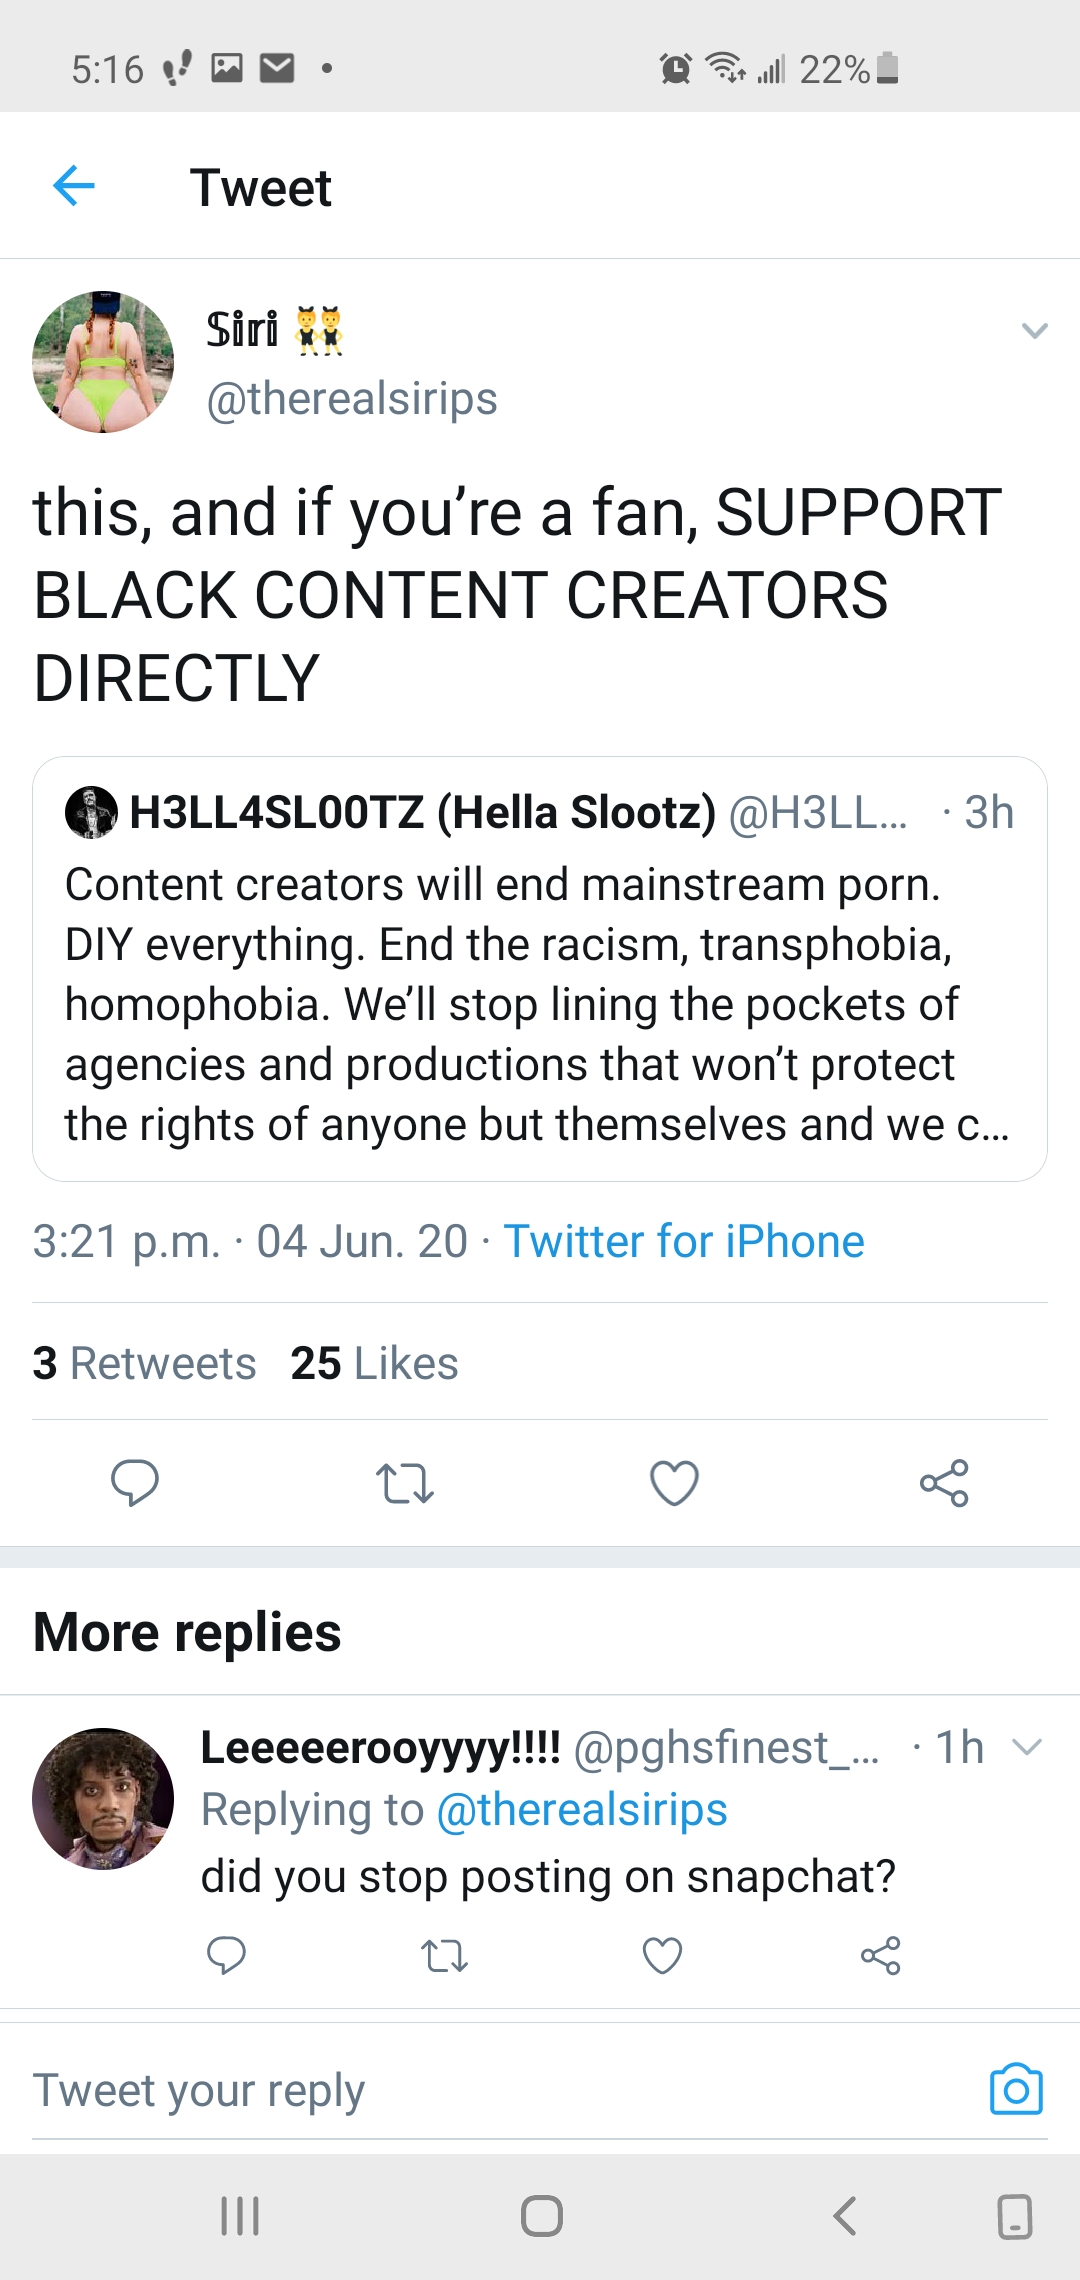The image size is (1080, 2280).
Task: Share the Leeeeerooyyyy reply
Action: point(881,1956)
